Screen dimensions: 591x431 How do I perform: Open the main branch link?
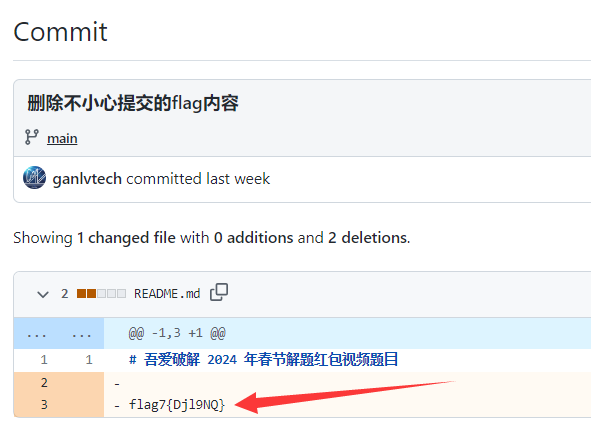[62, 138]
